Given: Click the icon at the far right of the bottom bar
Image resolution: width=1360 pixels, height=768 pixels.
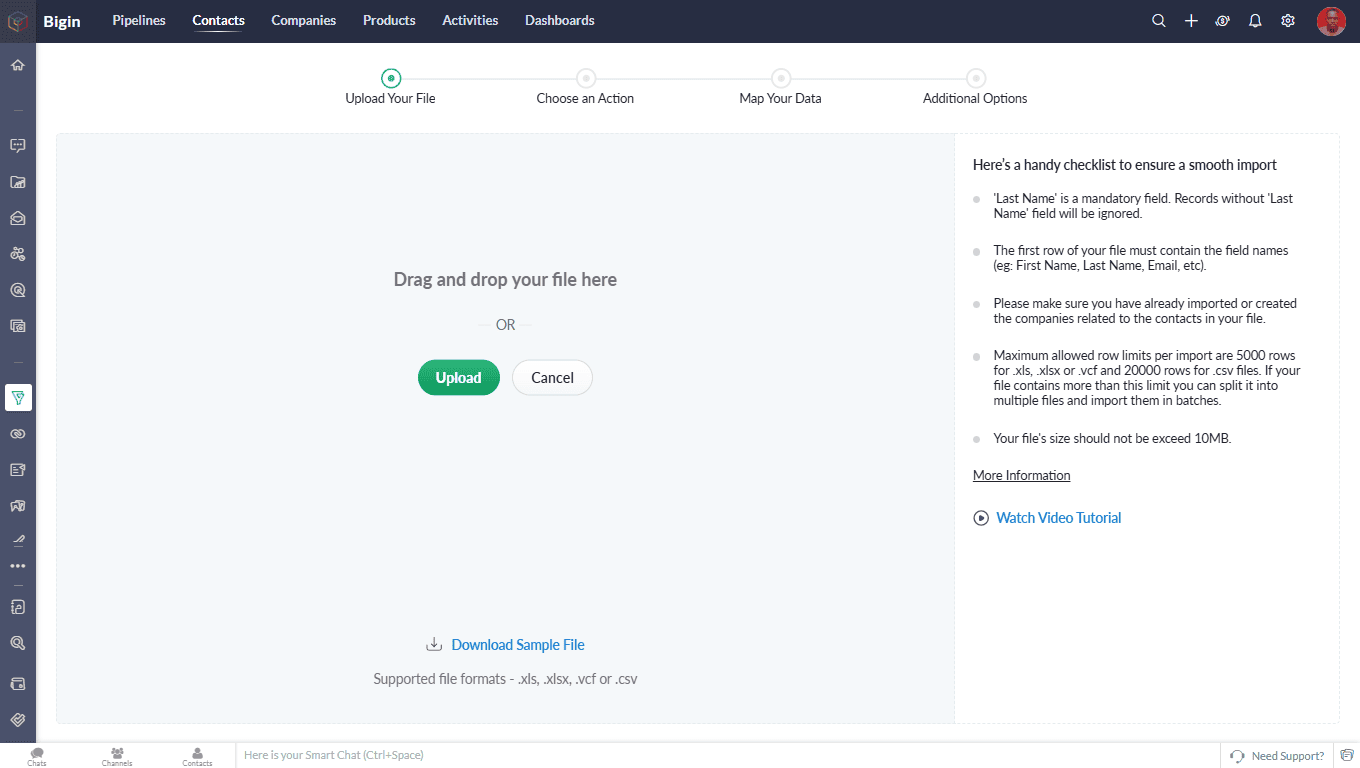Looking at the screenshot, I should [1347, 755].
